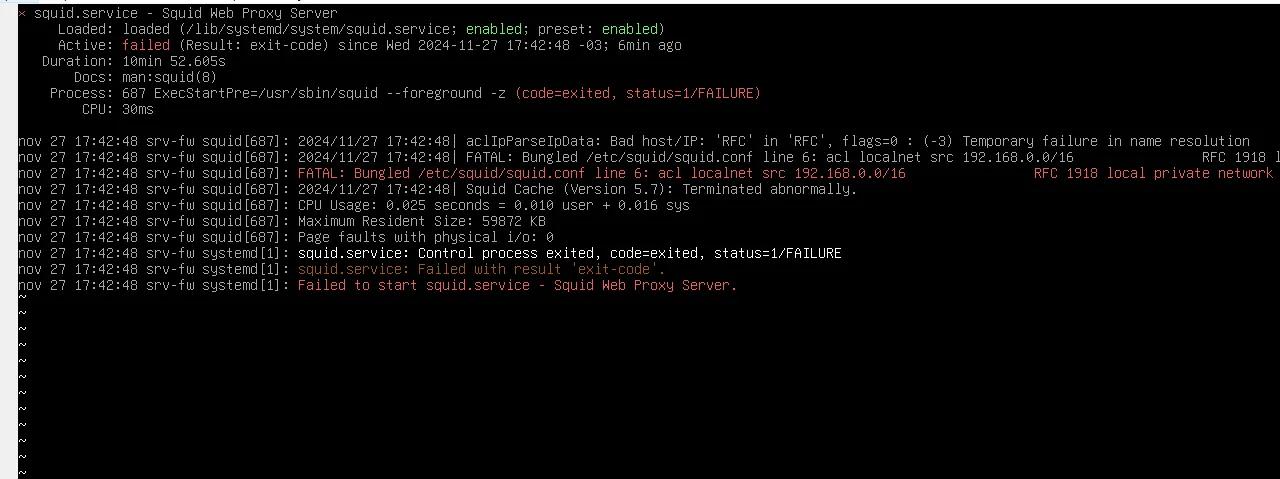Click red "RFC 1918 local private network" text
The image size is (1280, 479).
pos(1152,173)
